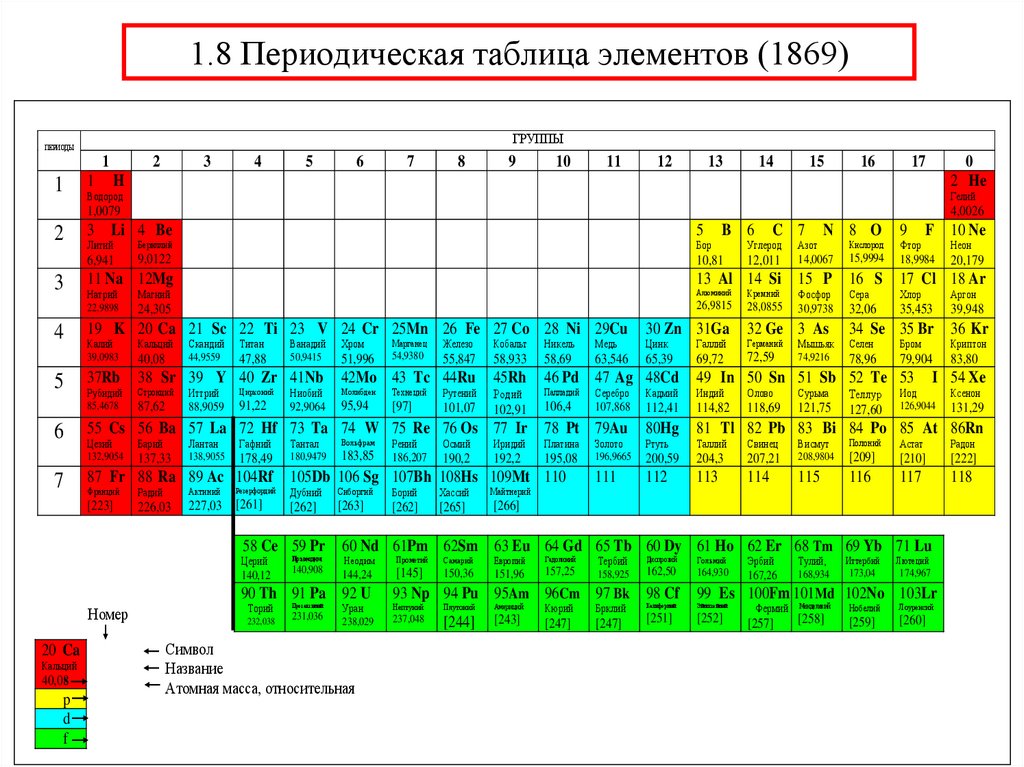Viewport: 1024px width, 767px height.
Task: Click the yellow 'p' legend swatch
Action: (60, 699)
